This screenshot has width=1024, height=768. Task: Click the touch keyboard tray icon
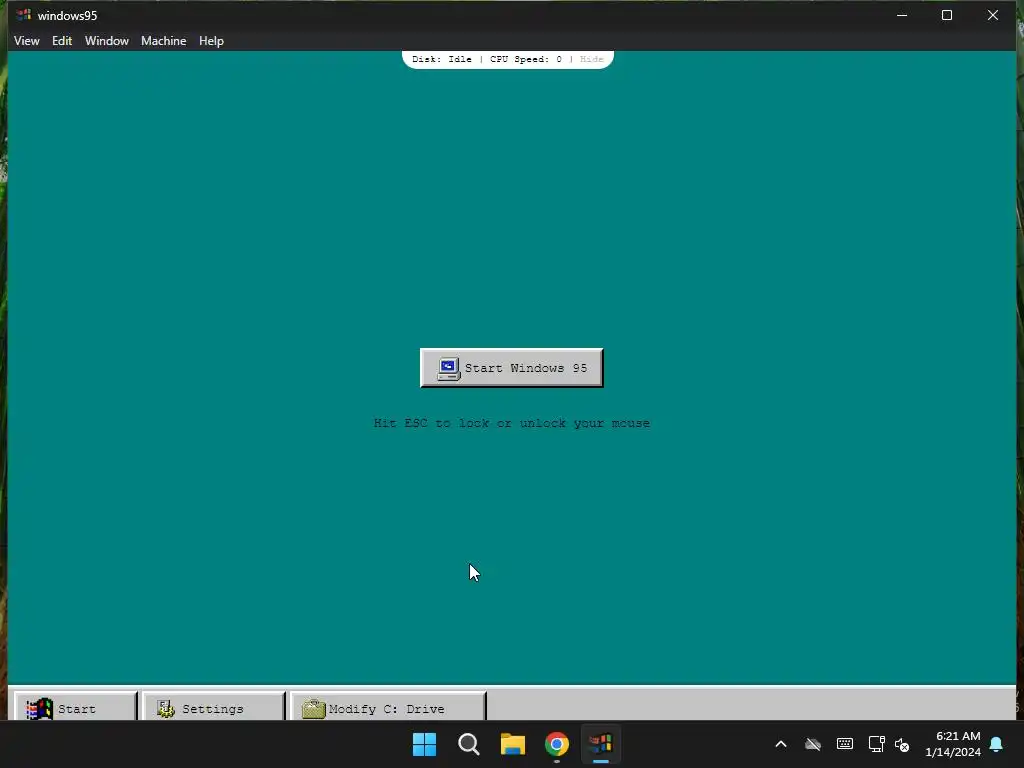coord(844,744)
